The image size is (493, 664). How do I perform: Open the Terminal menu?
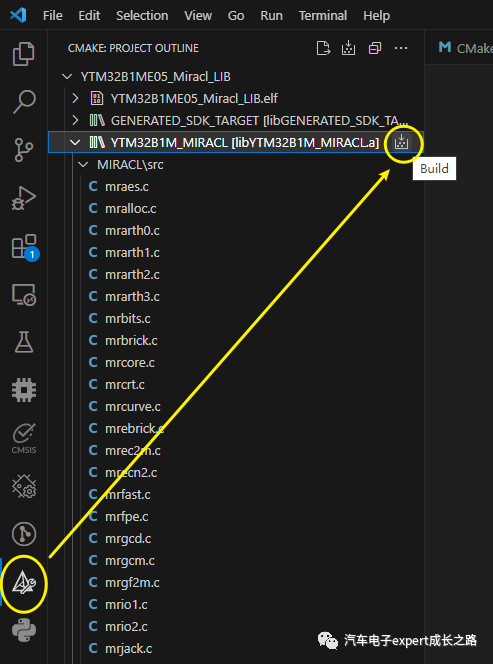(x=323, y=16)
